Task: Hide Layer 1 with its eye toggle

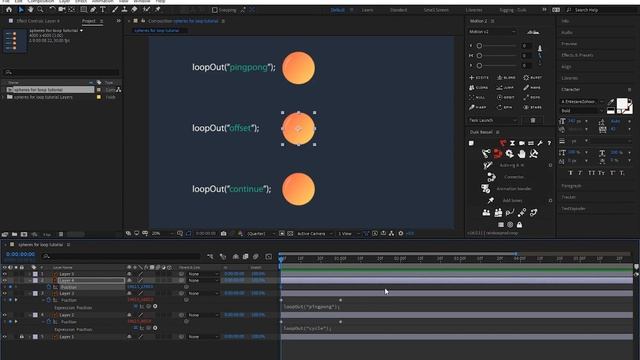Action: tap(4, 337)
